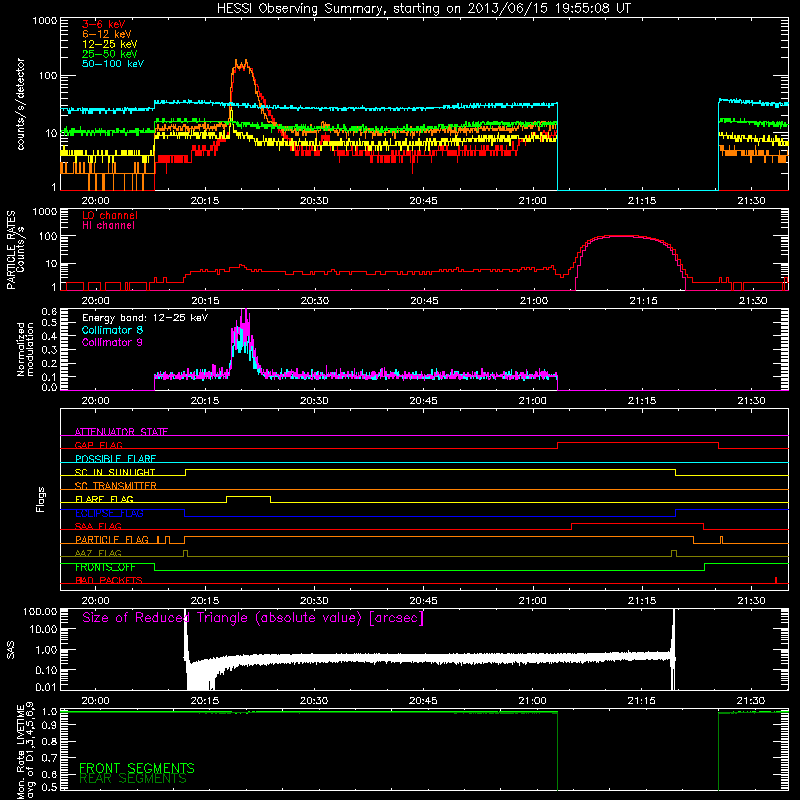The image size is (800, 800).
Task: Click the SC IN SUNLIGHT flag label
Action: 115,472
